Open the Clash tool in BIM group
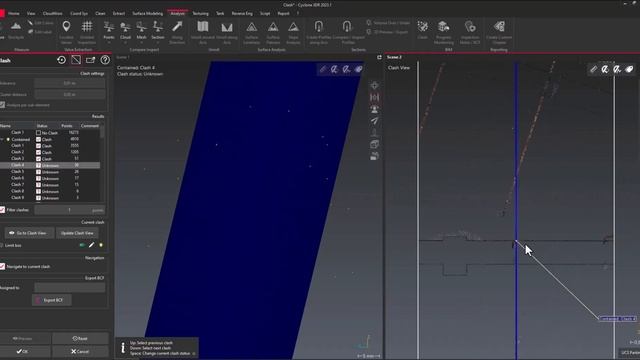 tap(422, 29)
